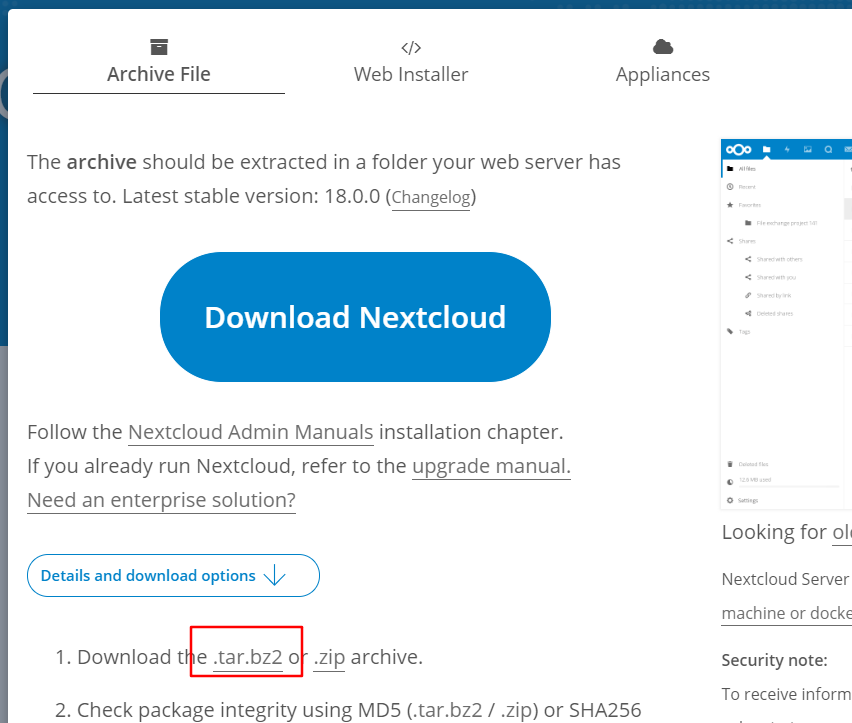Click 'Check package integrity' step text

pyautogui.click(x=187, y=710)
